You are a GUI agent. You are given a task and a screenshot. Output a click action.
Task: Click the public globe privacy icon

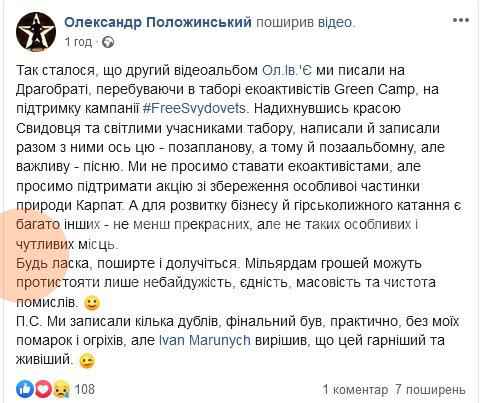point(108,42)
